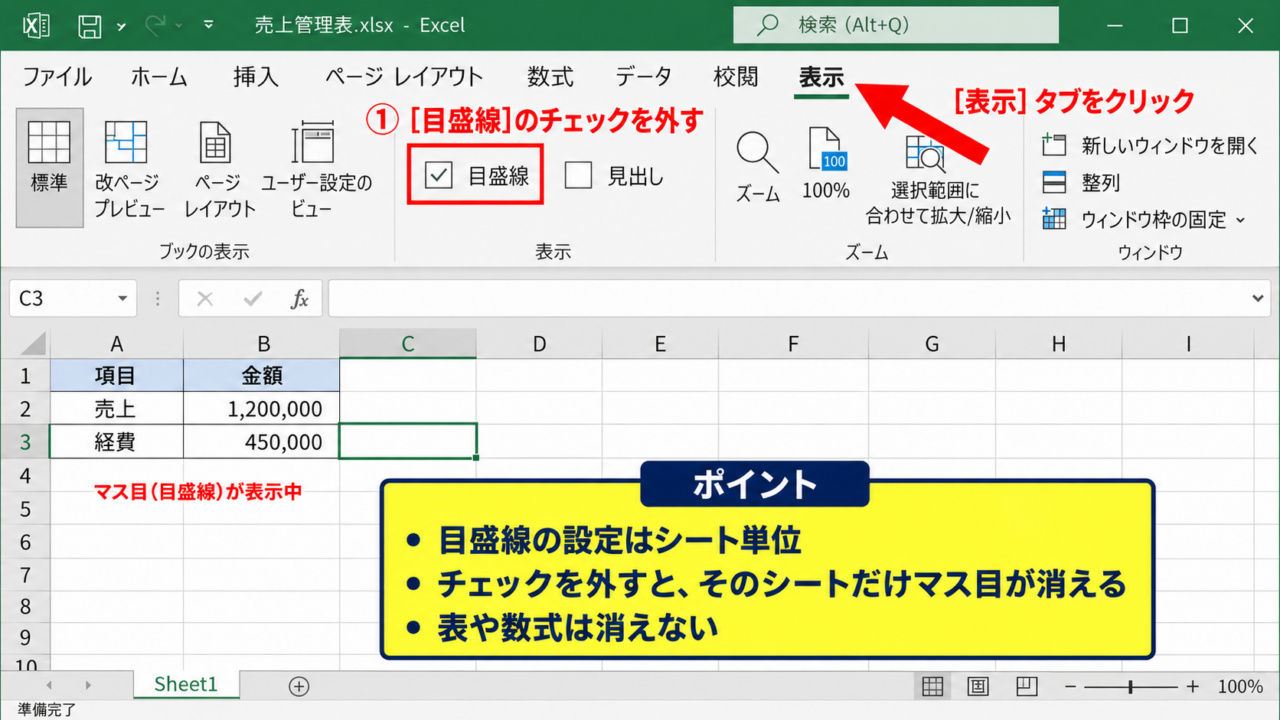Viewport: 1280px width, 720px height.
Task: Select the Sheet1 sheet tab
Action: pos(186,685)
